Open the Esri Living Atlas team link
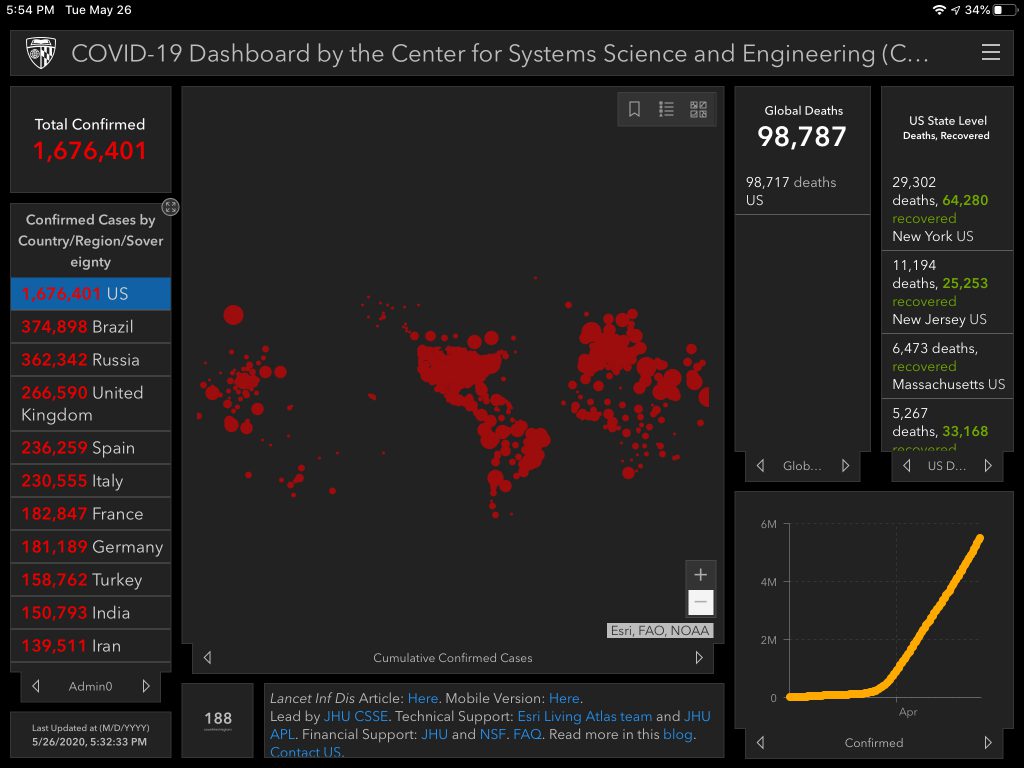Image resolution: width=1024 pixels, height=768 pixels. coord(584,716)
